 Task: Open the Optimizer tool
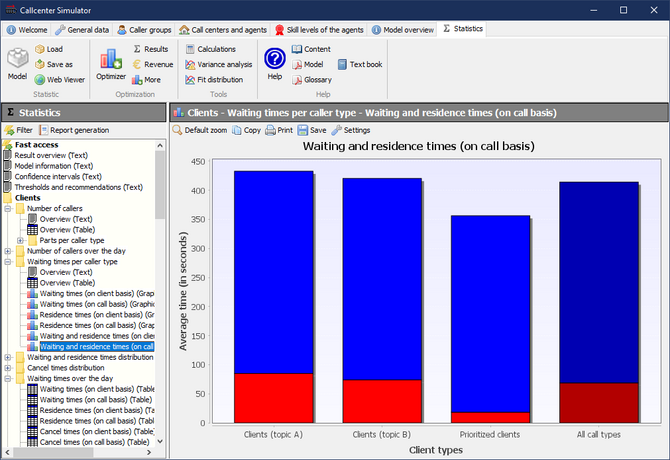point(111,63)
